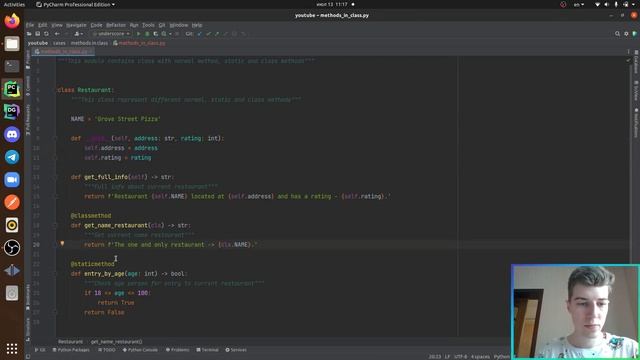The width and height of the screenshot is (640, 360).
Task: Open the Tools menu
Action: point(148,25)
